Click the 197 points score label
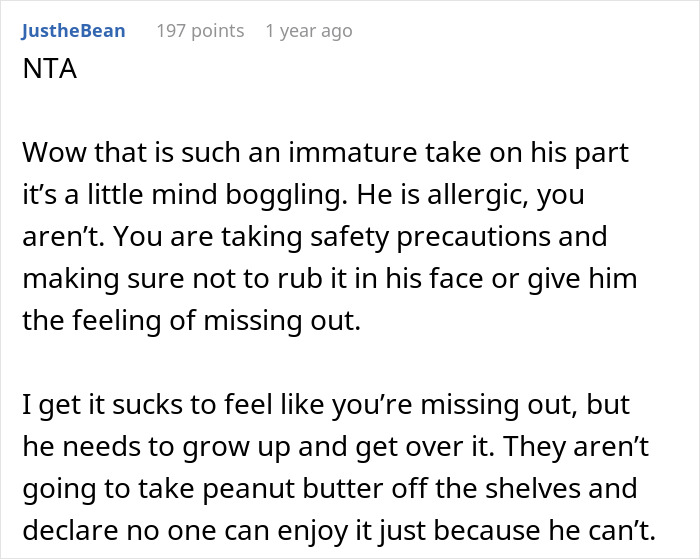This screenshot has width=700, height=559. (x=200, y=31)
